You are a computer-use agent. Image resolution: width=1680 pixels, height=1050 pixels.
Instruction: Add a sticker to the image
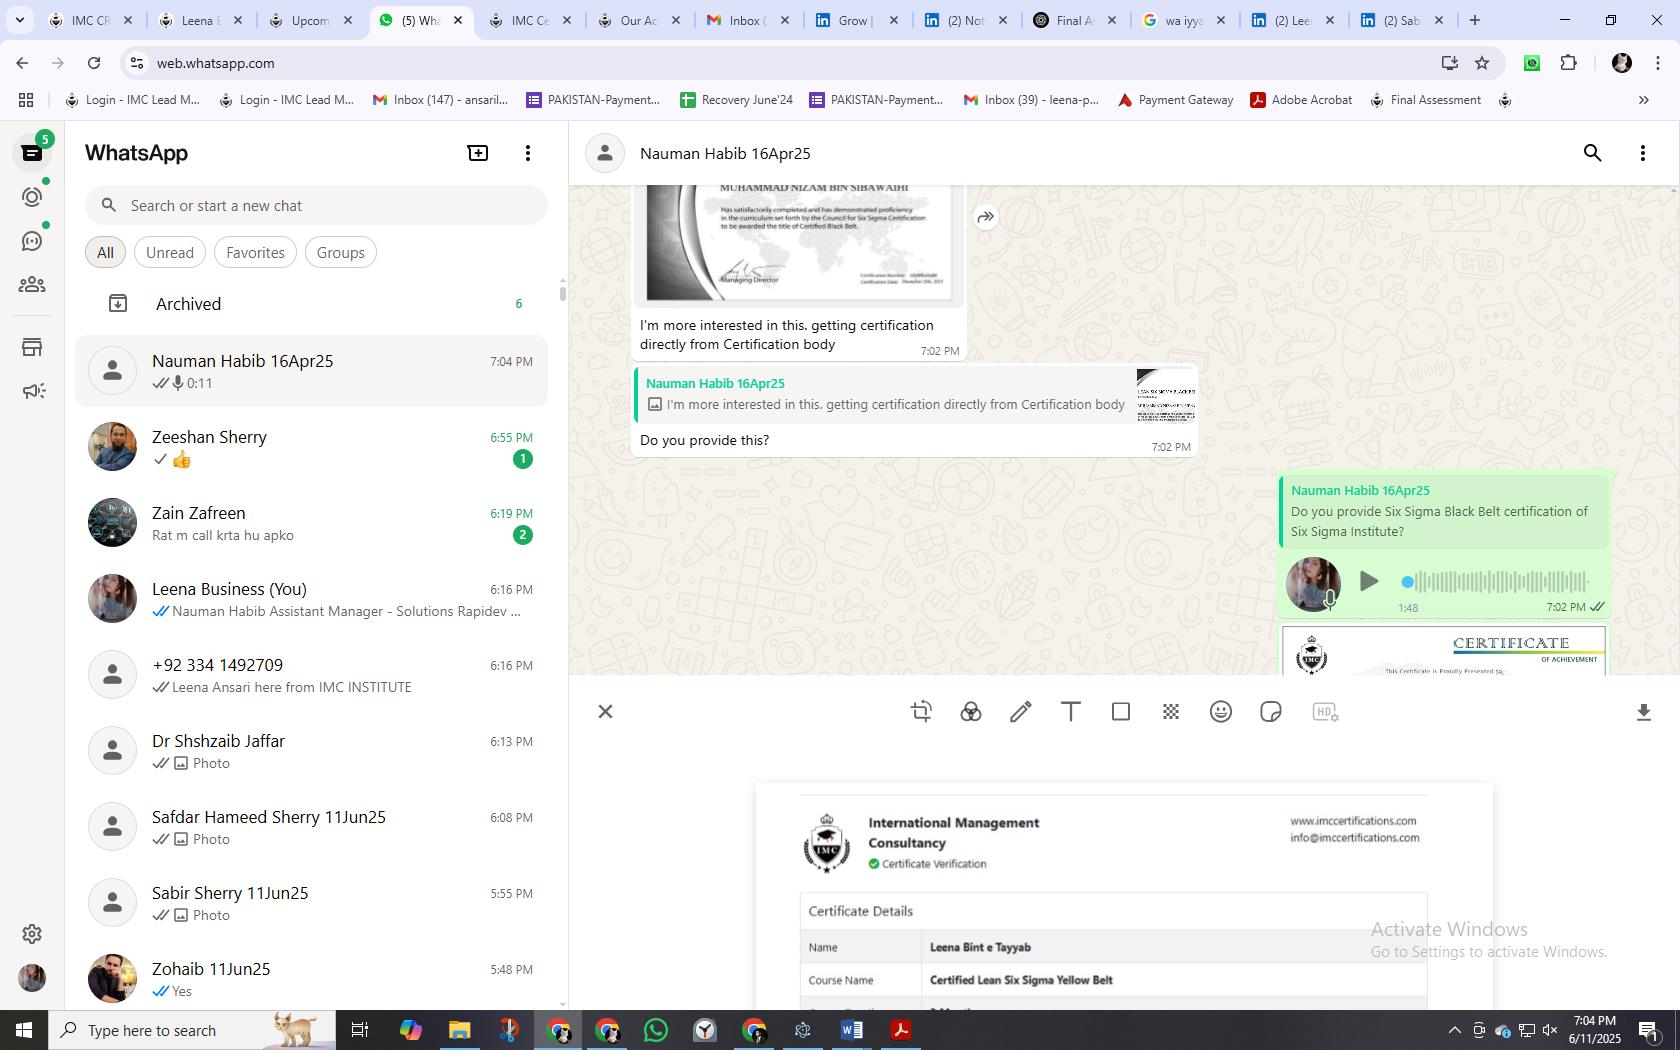coord(1271,711)
